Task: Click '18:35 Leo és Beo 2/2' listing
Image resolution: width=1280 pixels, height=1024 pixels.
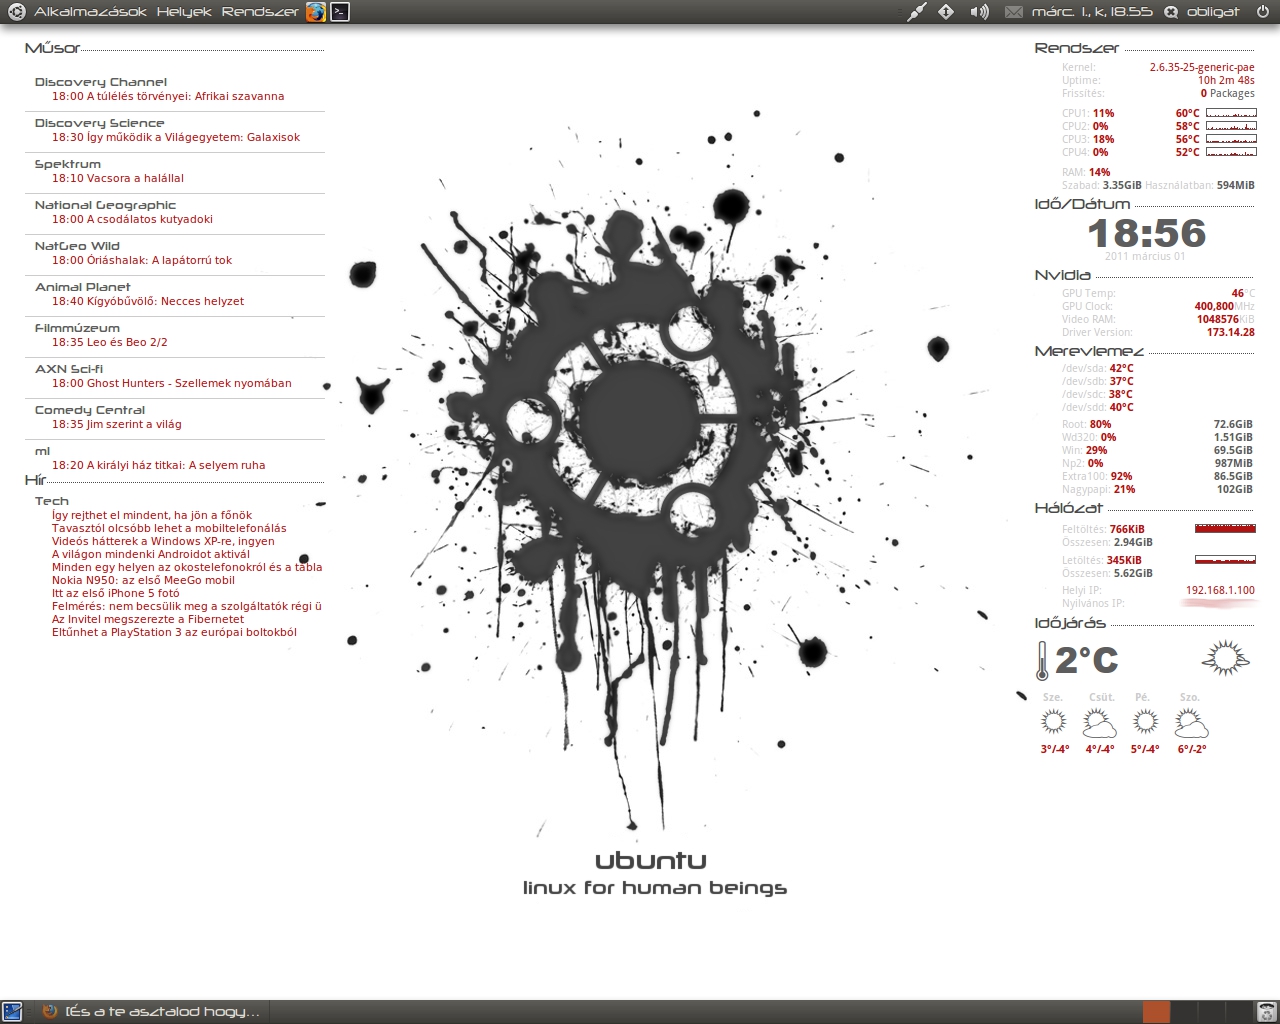Action: coord(110,342)
